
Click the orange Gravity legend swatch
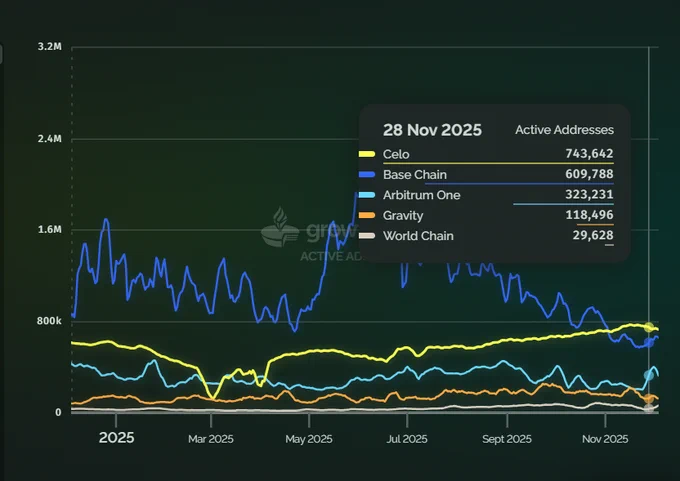(367, 215)
